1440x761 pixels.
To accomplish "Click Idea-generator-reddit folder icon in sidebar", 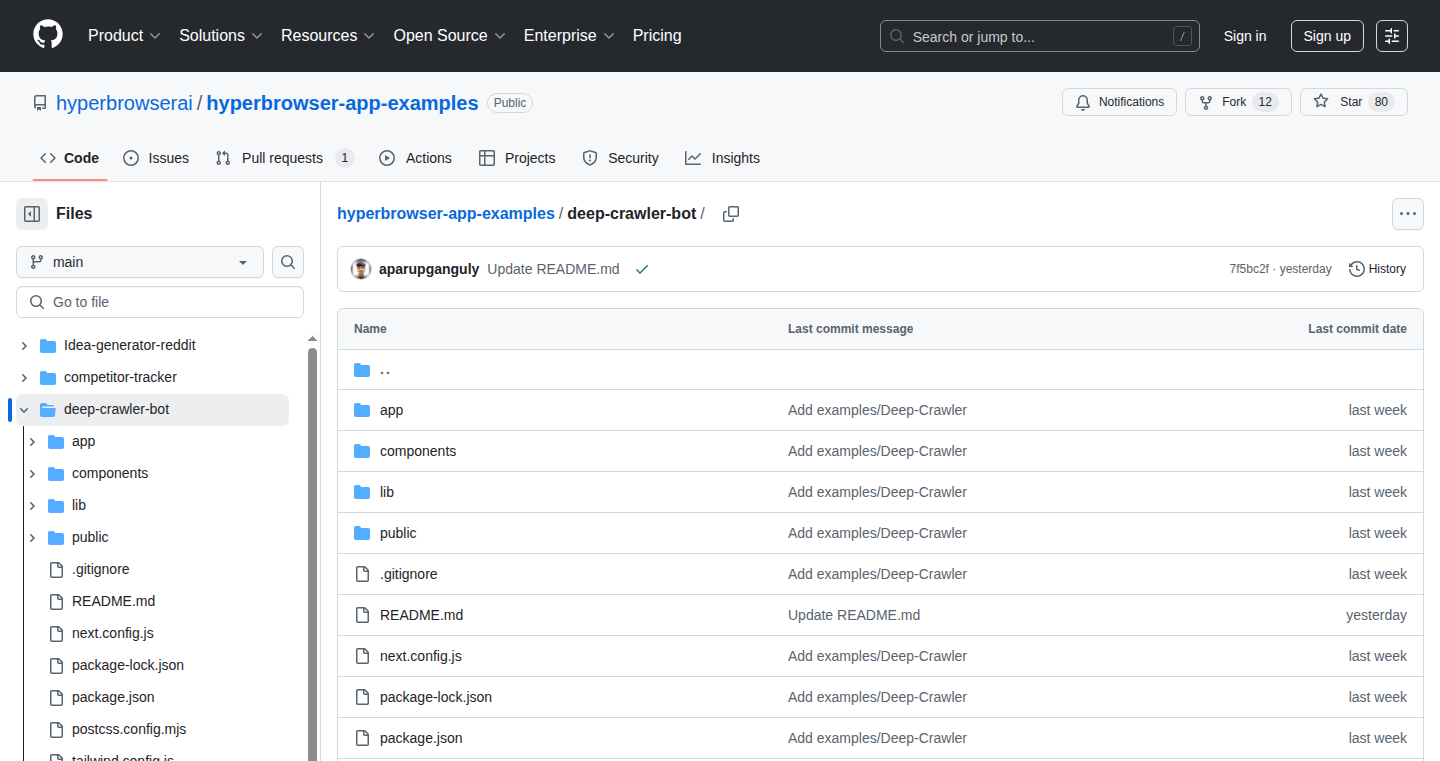I will point(48,345).
